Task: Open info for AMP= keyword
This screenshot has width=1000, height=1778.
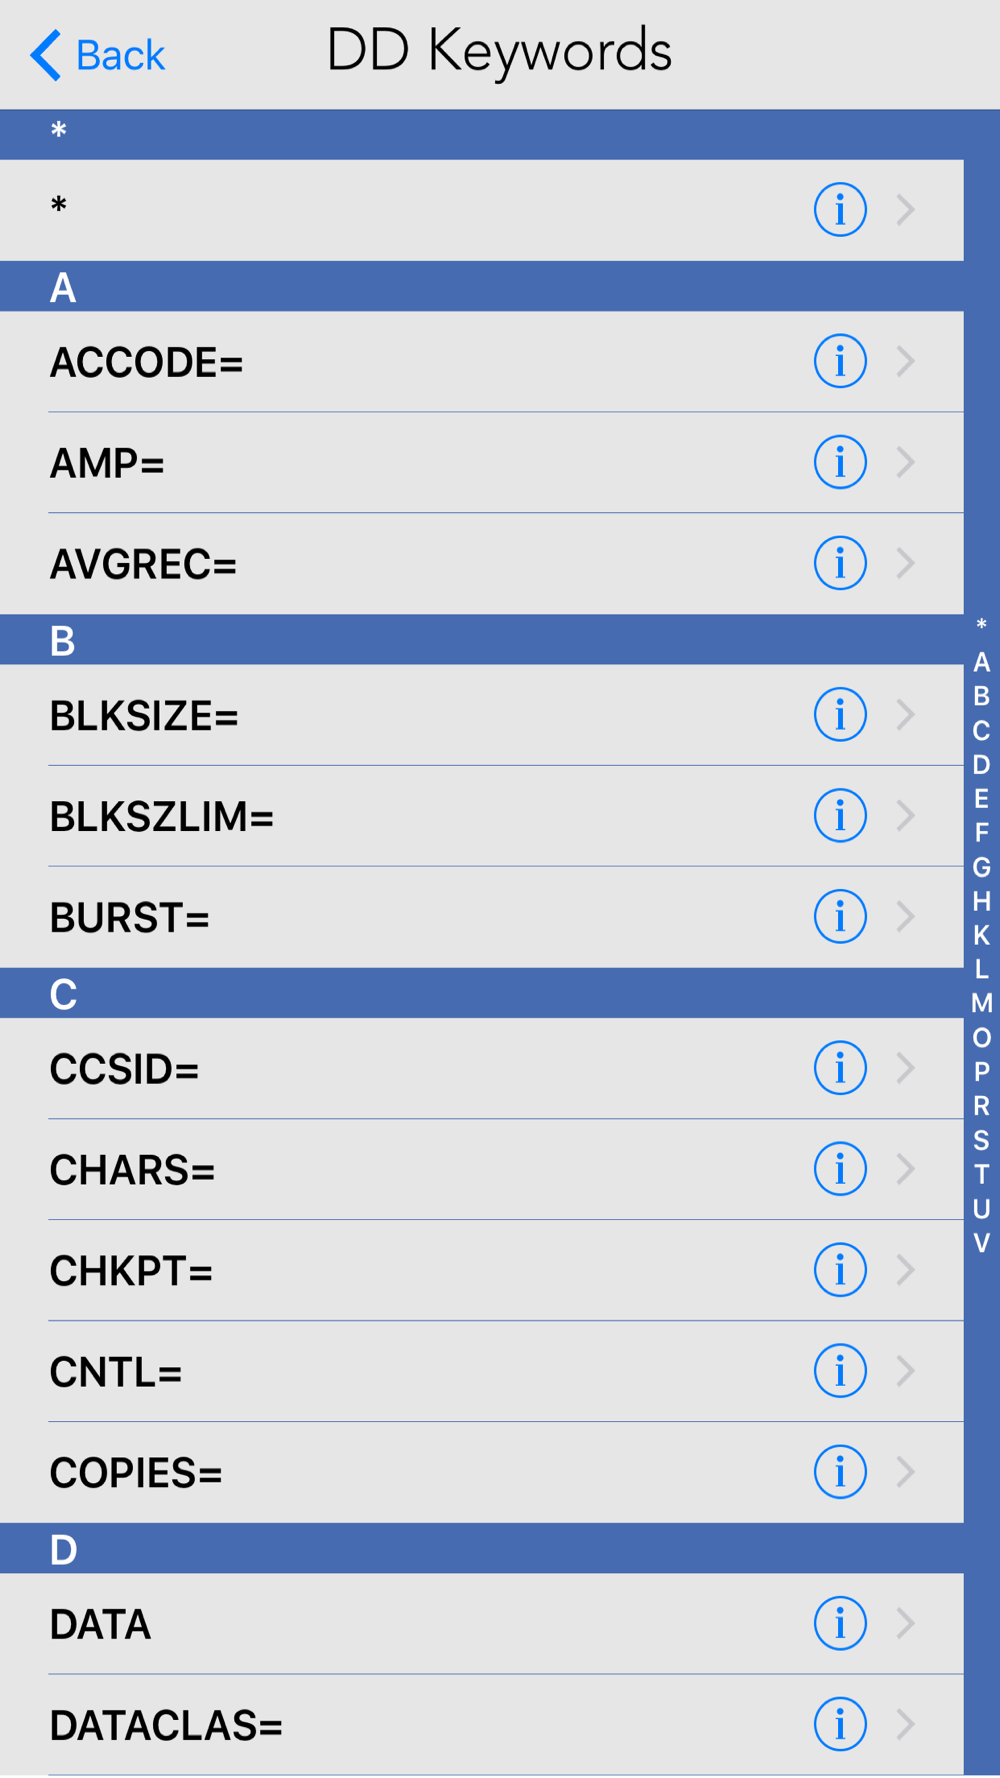Action: point(840,462)
